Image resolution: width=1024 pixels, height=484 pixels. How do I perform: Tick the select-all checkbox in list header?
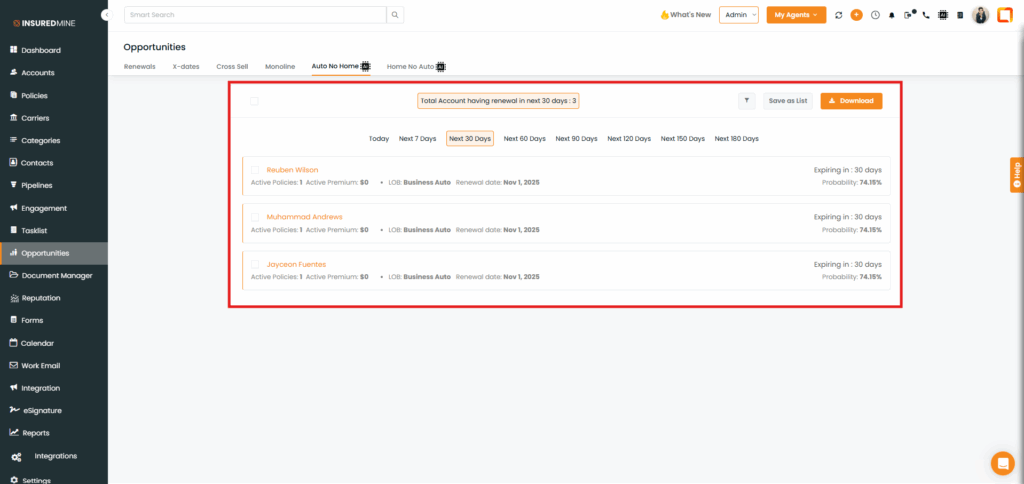pos(254,101)
